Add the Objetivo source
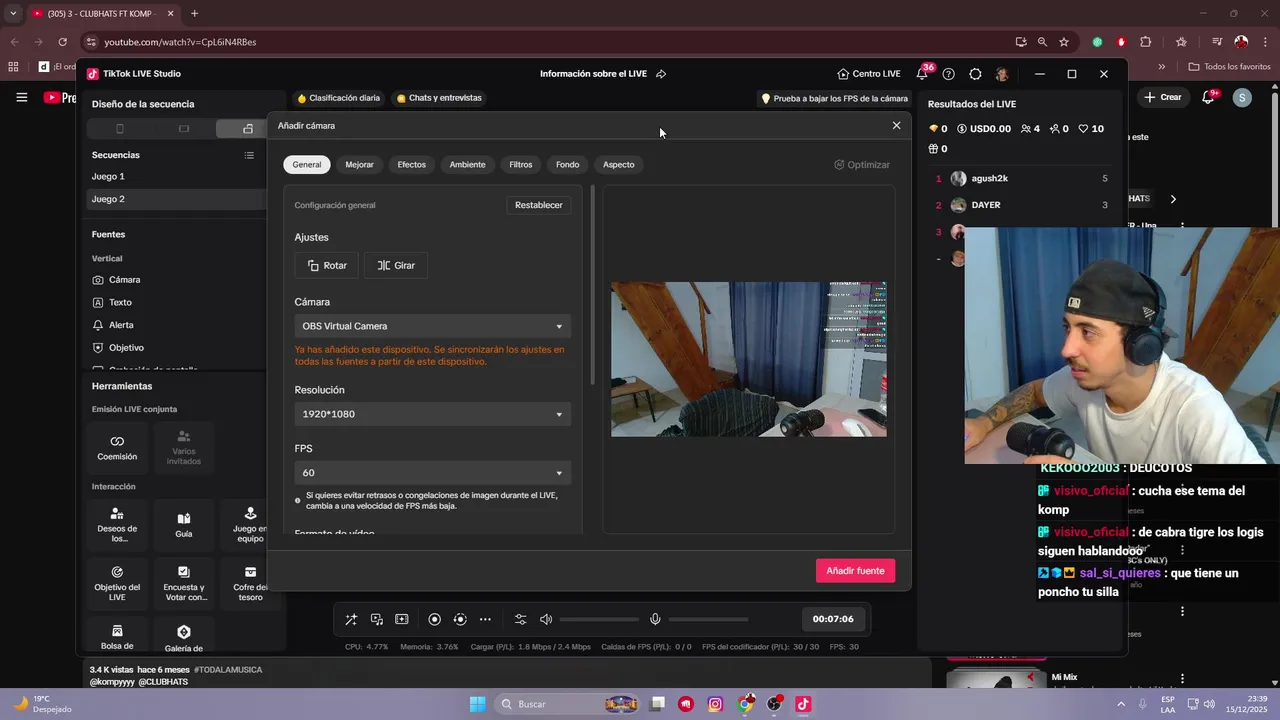Viewport: 1280px width, 720px height. coord(118,347)
